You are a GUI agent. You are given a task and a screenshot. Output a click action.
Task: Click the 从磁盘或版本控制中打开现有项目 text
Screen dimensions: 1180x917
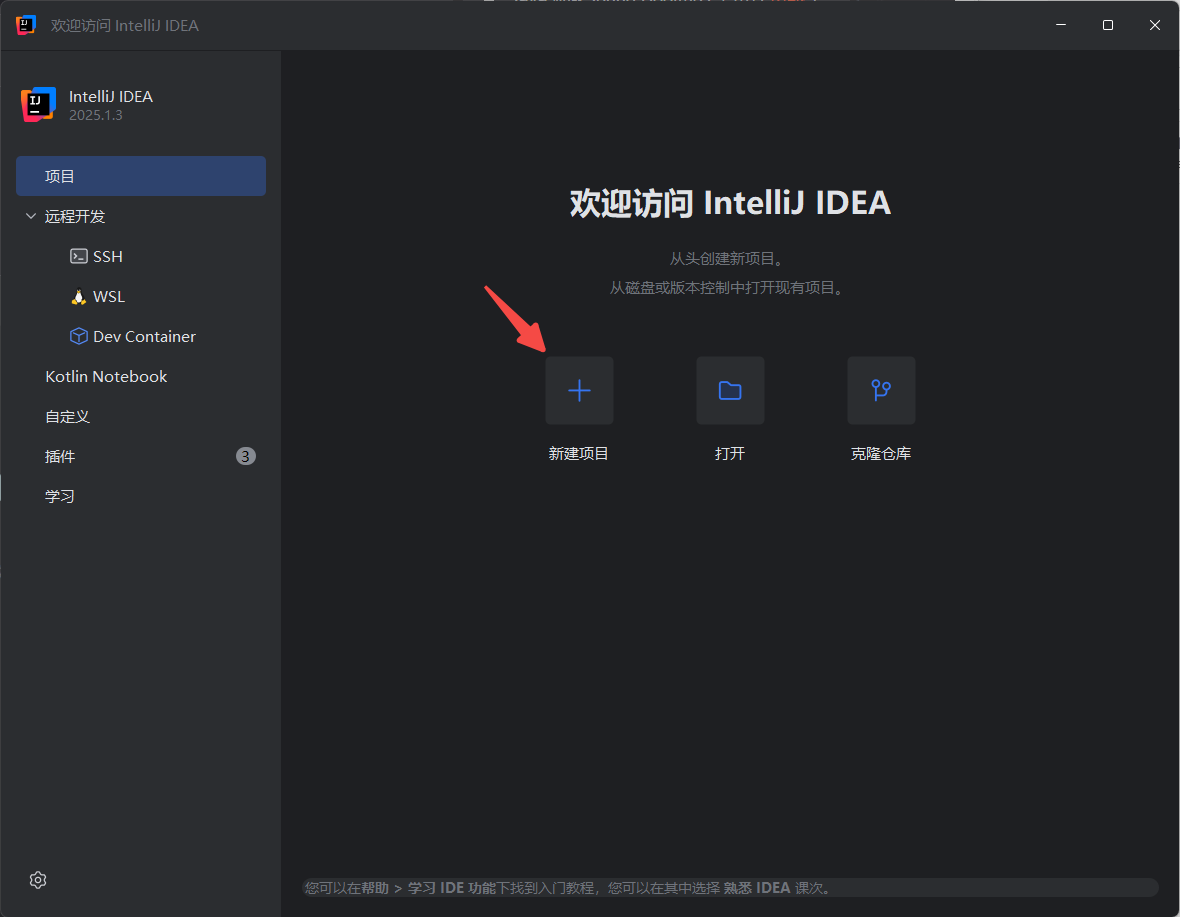pyautogui.click(x=727, y=287)
